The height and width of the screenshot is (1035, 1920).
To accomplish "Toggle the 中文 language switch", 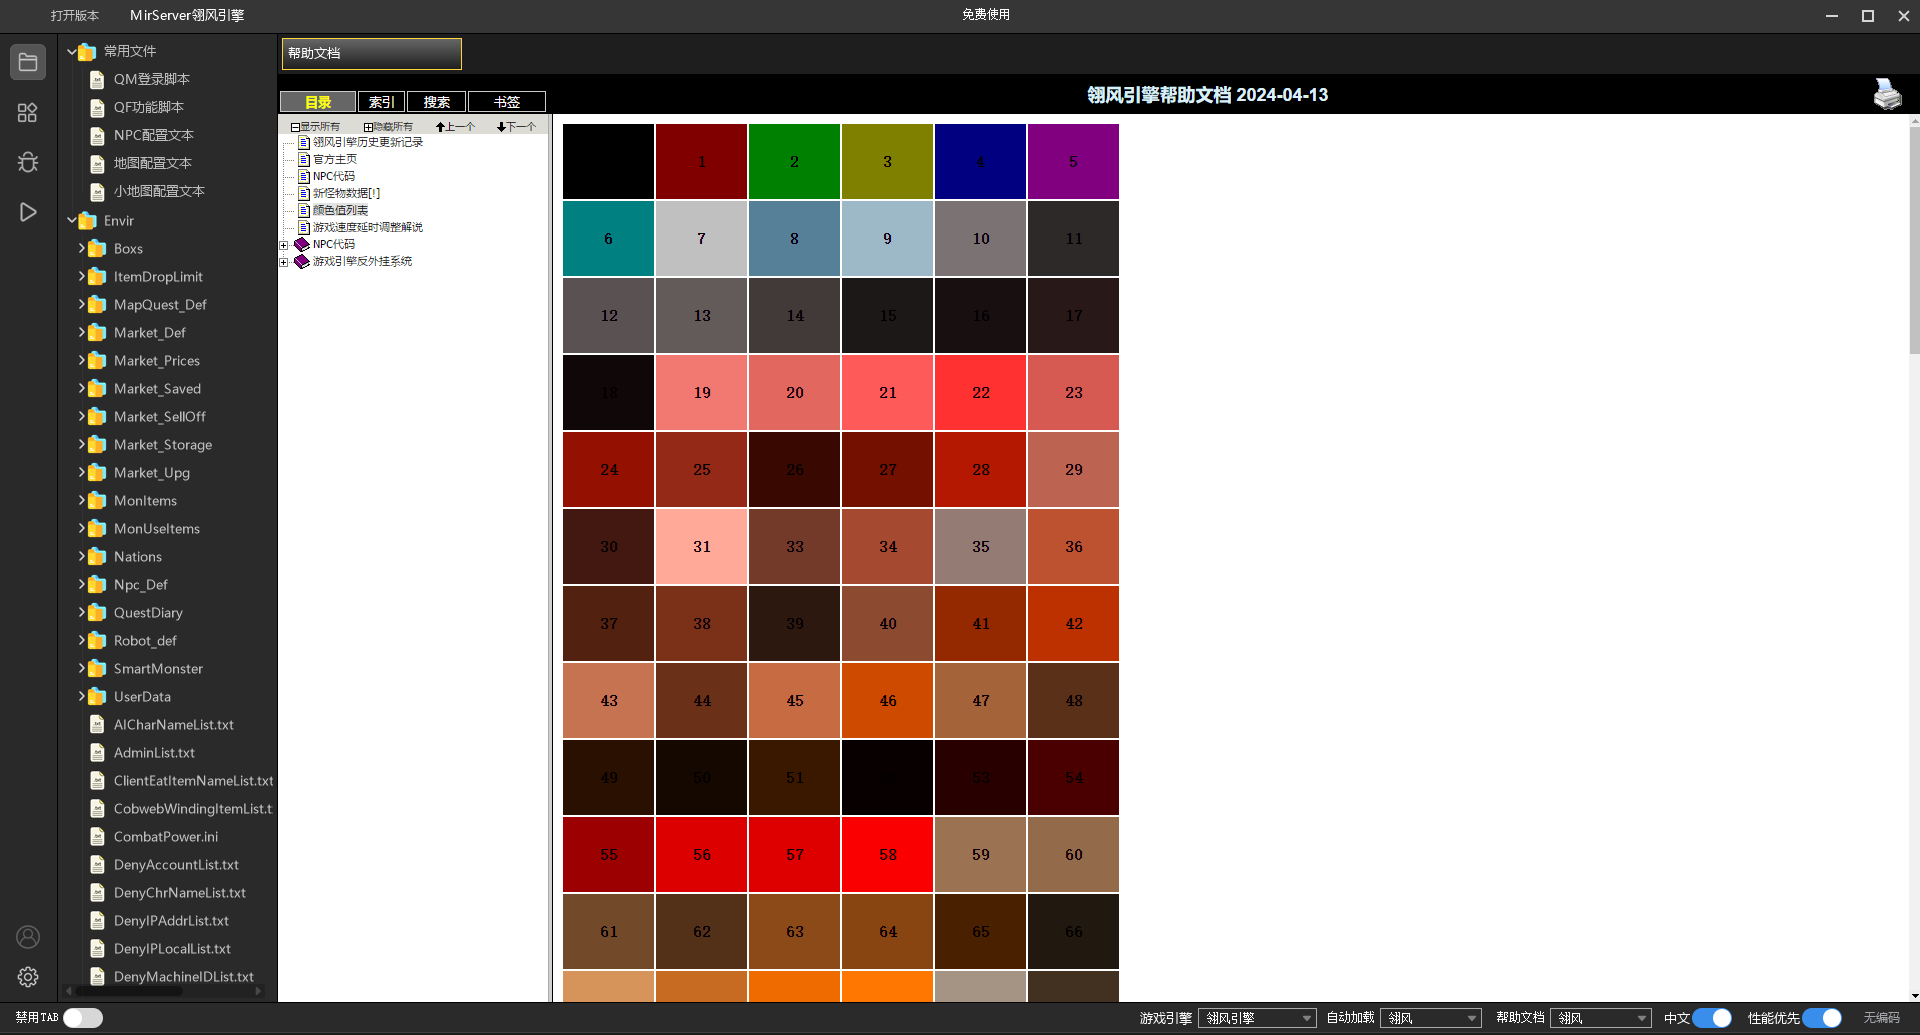I will tap(1712, 1017).
